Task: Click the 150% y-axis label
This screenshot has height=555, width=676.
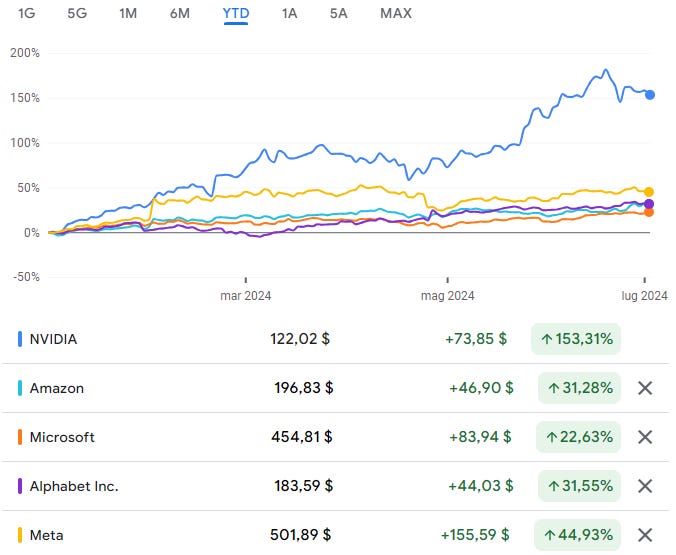Action: click(x=25, y=98)
